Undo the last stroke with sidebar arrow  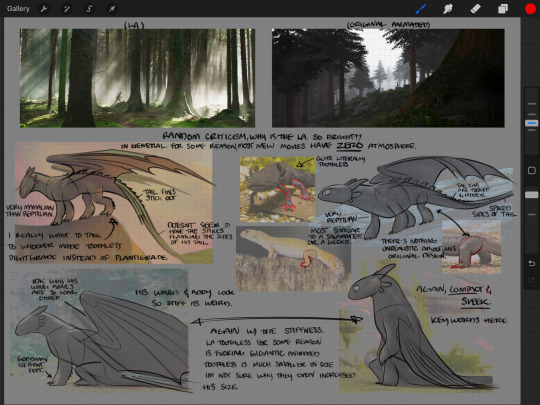click(x=531, y=263)
